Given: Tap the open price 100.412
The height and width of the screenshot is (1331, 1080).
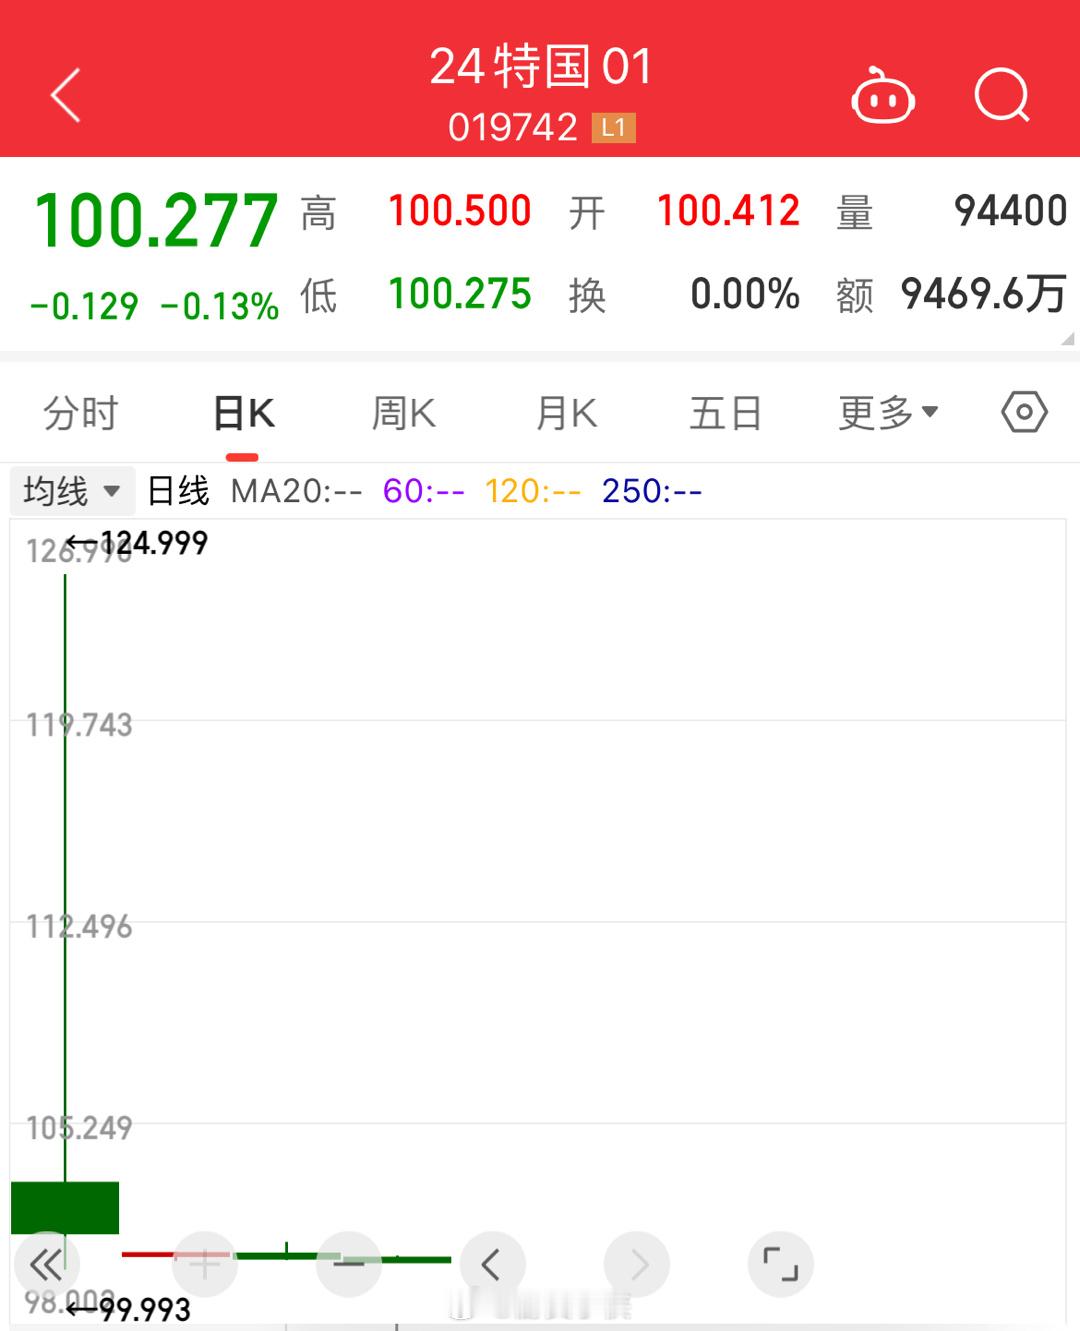Looking at the screenshot, I should [x=728, y=211].
